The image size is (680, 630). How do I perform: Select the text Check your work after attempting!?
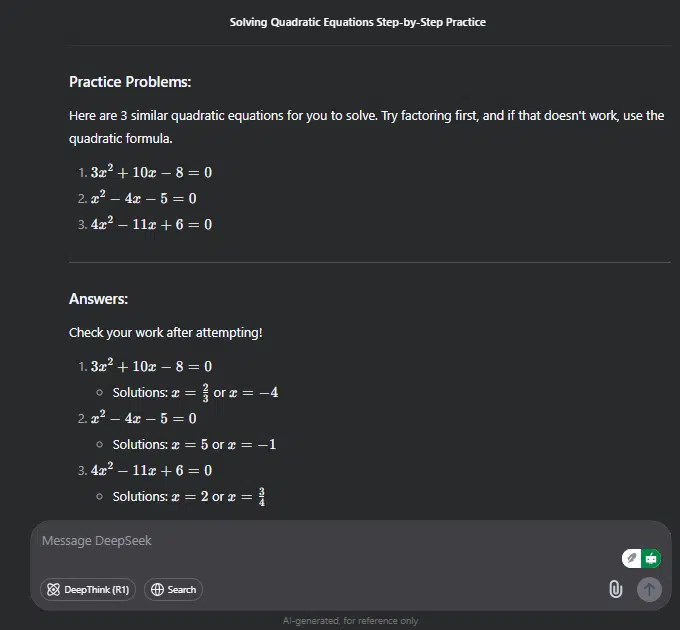(166, 333)
